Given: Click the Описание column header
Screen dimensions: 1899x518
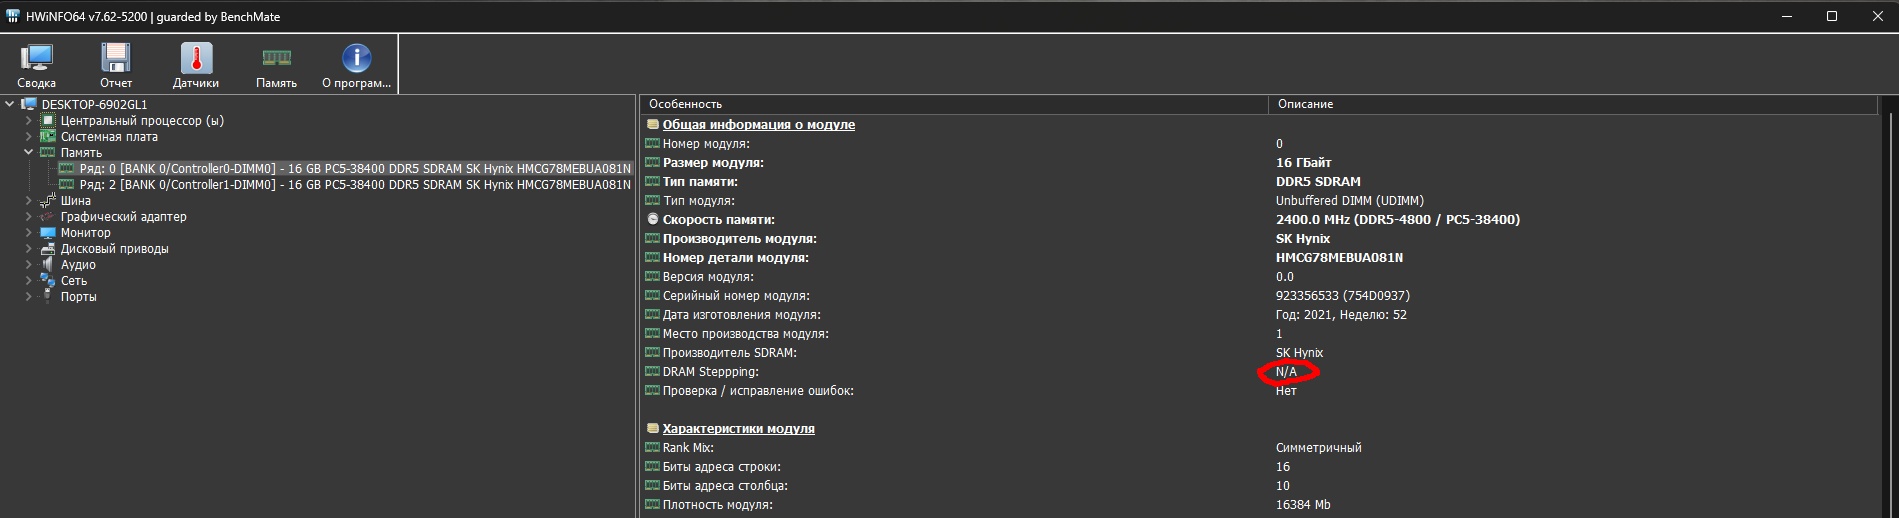Looking at the screenshot, I should click(1305, 104).
